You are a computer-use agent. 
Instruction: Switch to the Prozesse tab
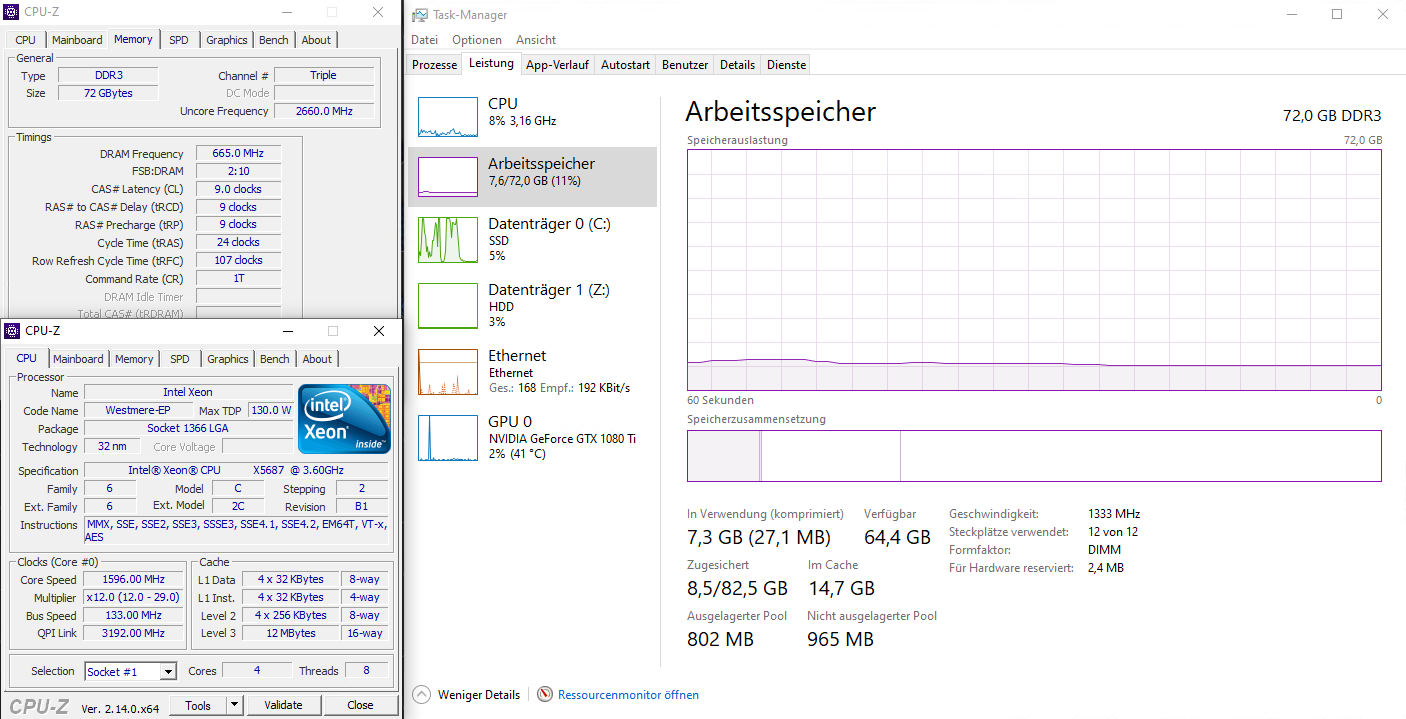[x=435, y=65]
